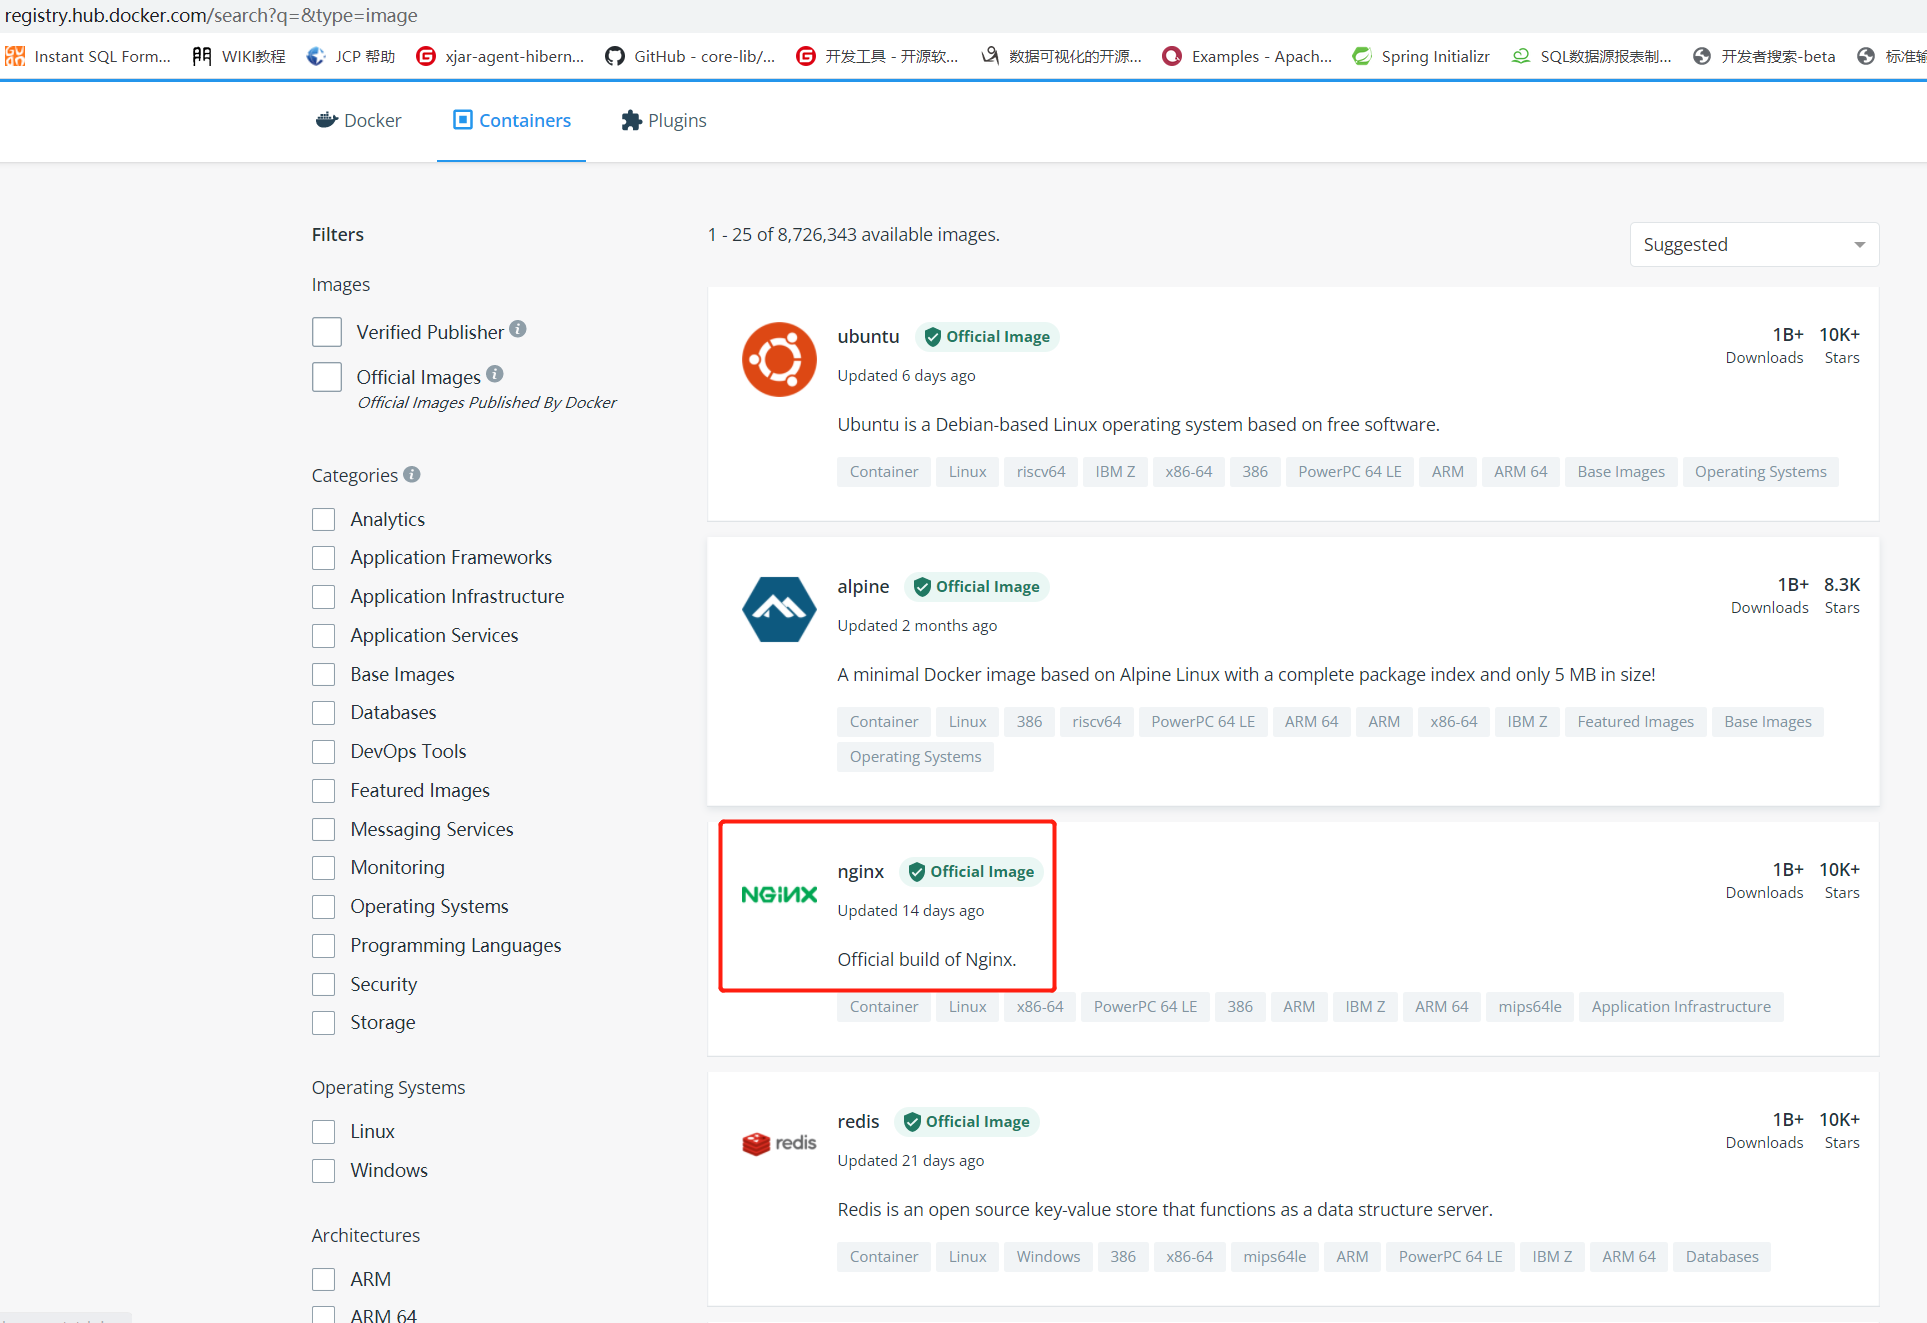Check the Application Frameworks category
Screen dimensions: 1927x1323
point(323,557)
